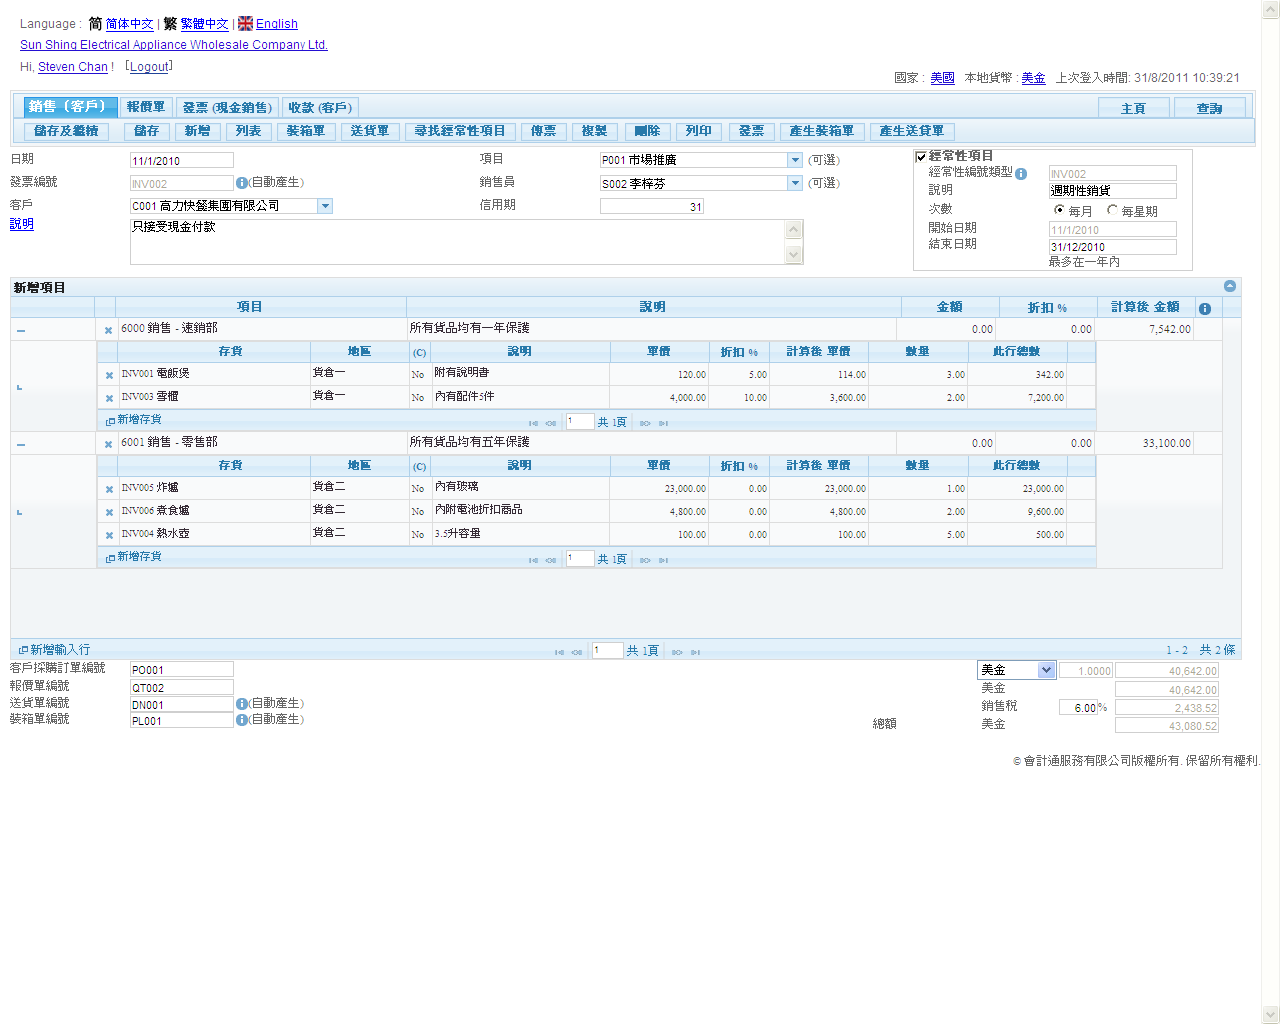Viewport: 1280px width, 1024px height.
Task: Click the Logout link
Action: point(149,67)
